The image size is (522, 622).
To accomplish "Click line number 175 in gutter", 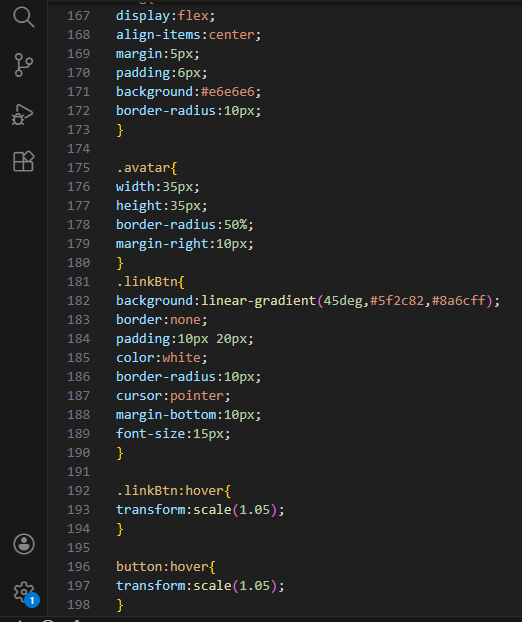I will (x=79, y=168).
